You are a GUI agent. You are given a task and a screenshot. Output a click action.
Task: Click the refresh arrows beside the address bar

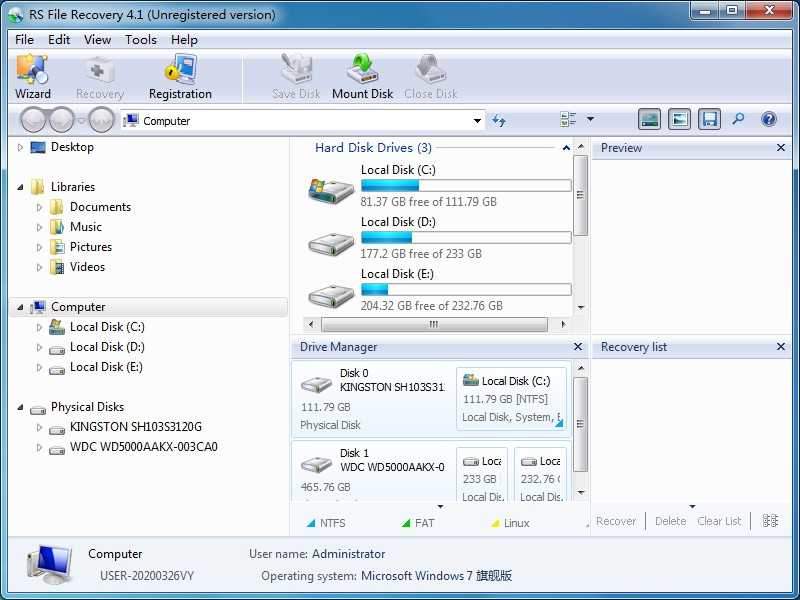tap(498, 120)
